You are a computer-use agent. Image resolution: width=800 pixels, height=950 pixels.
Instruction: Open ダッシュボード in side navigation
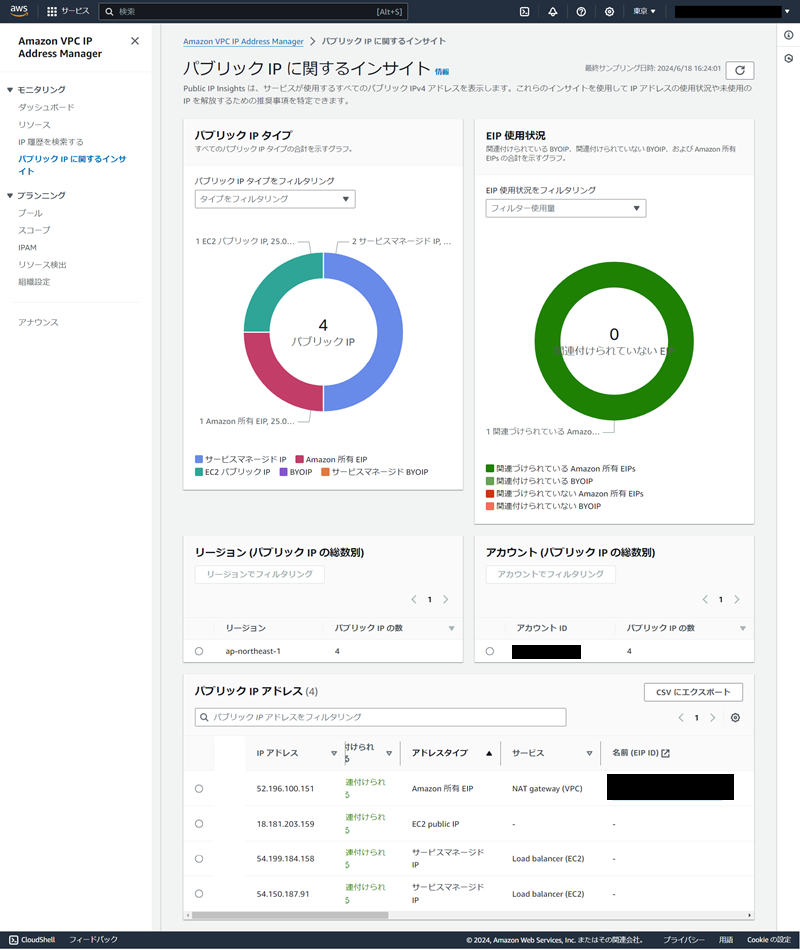pyautogui.click(x=46, y=107)
